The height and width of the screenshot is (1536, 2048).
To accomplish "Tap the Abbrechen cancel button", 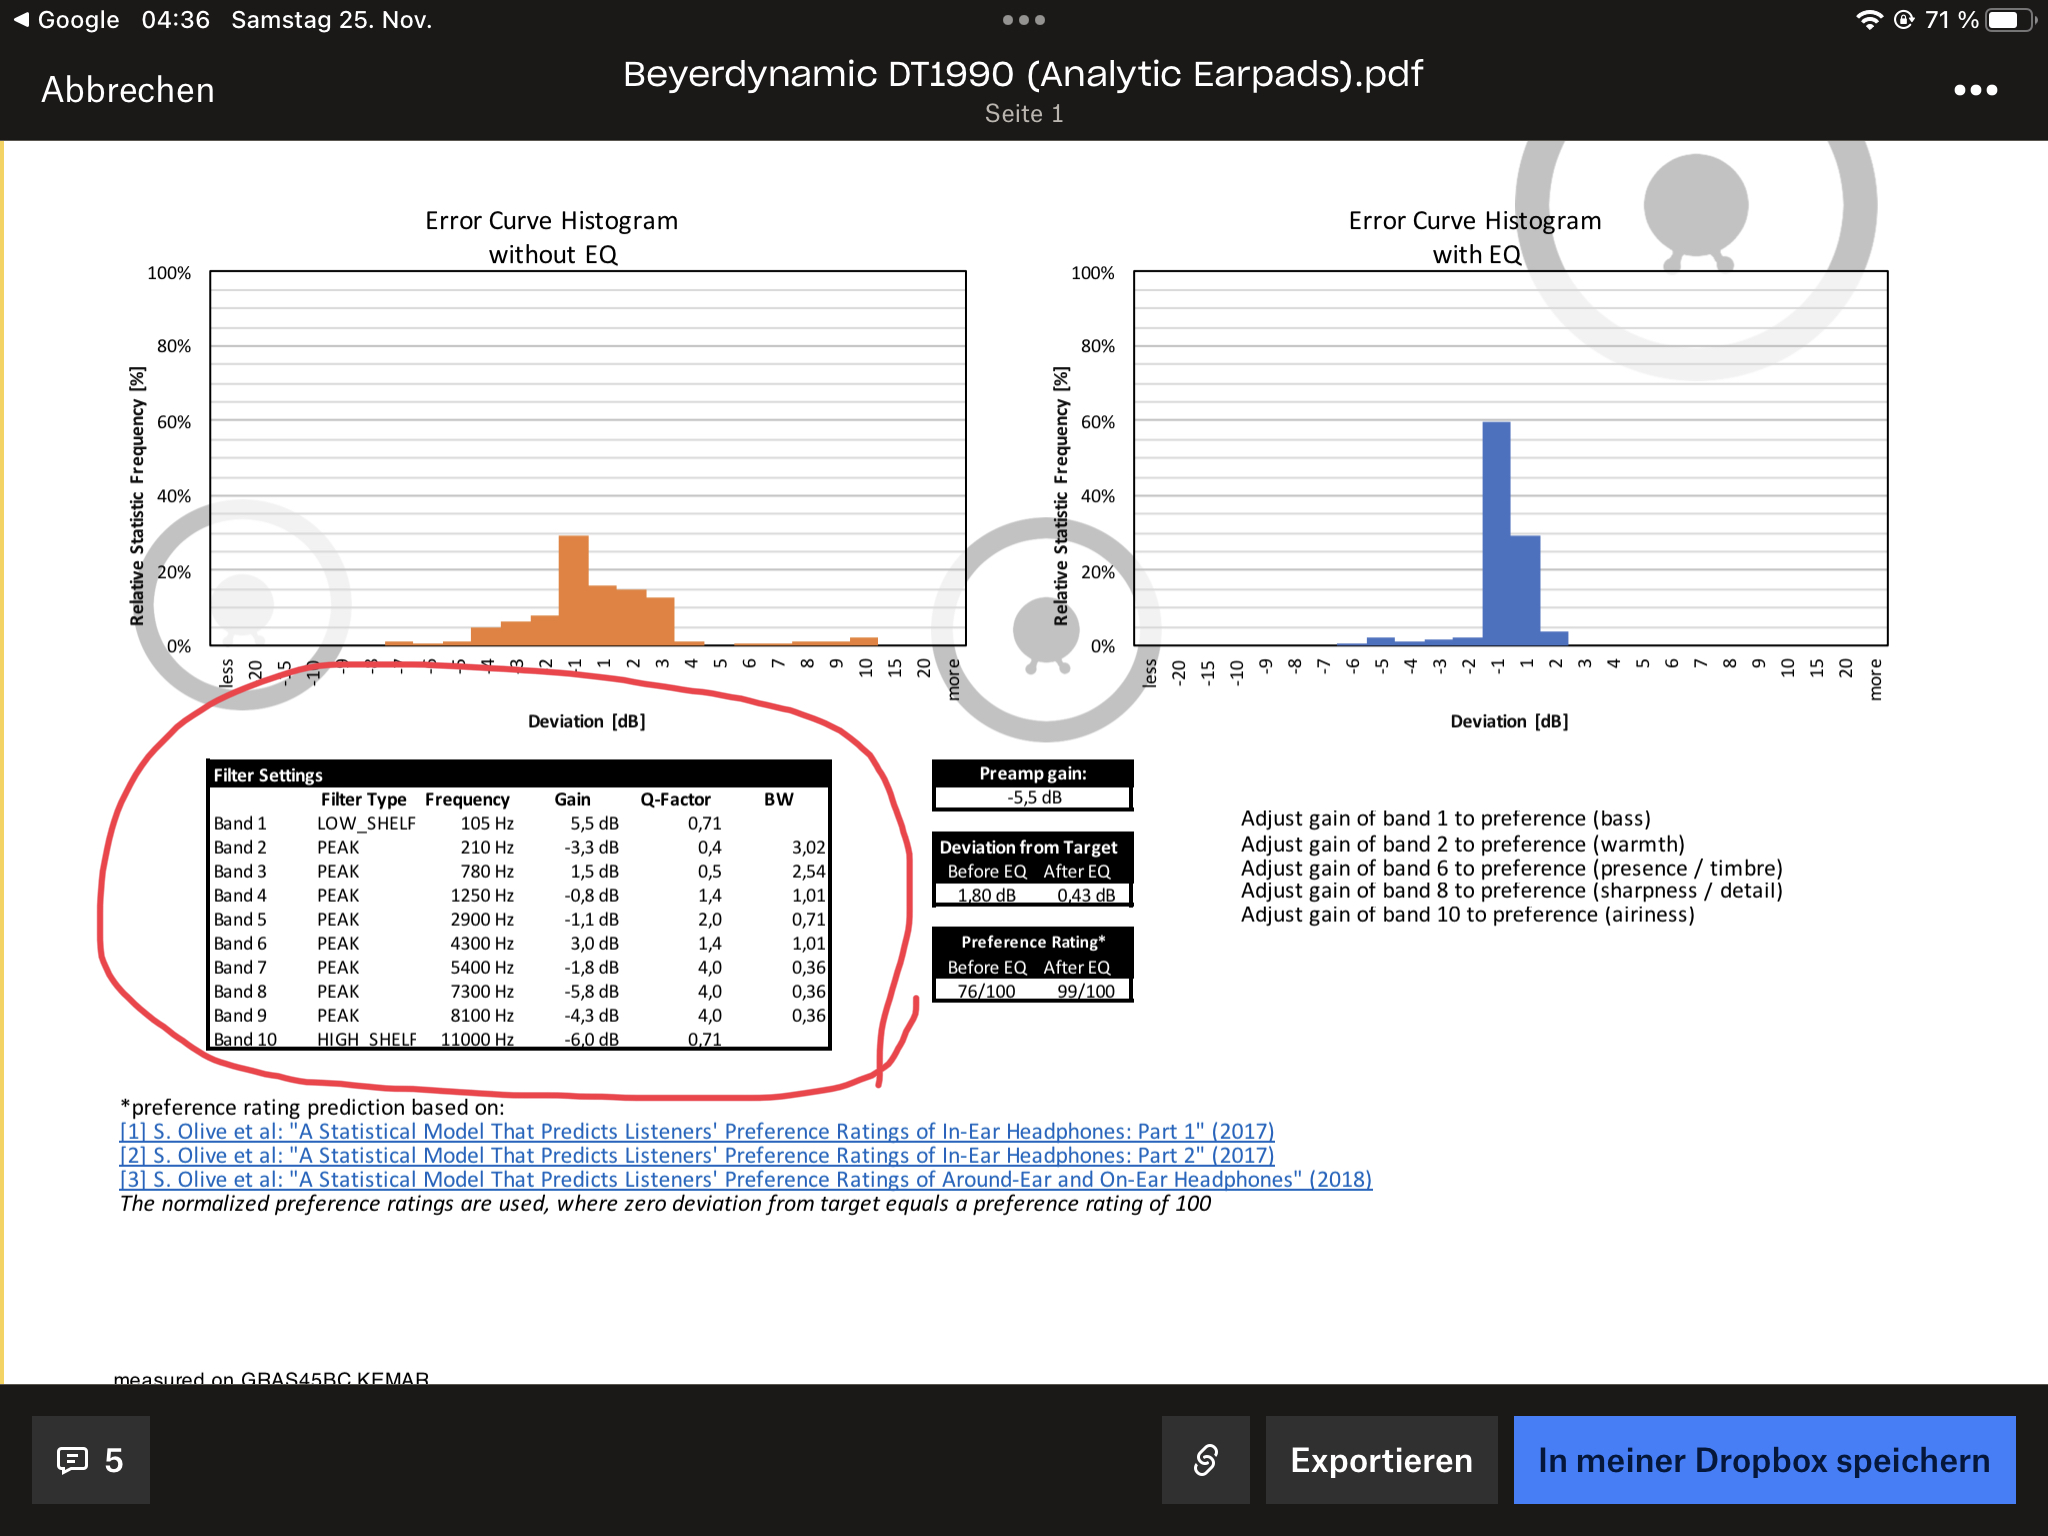I will coord(127,90).
